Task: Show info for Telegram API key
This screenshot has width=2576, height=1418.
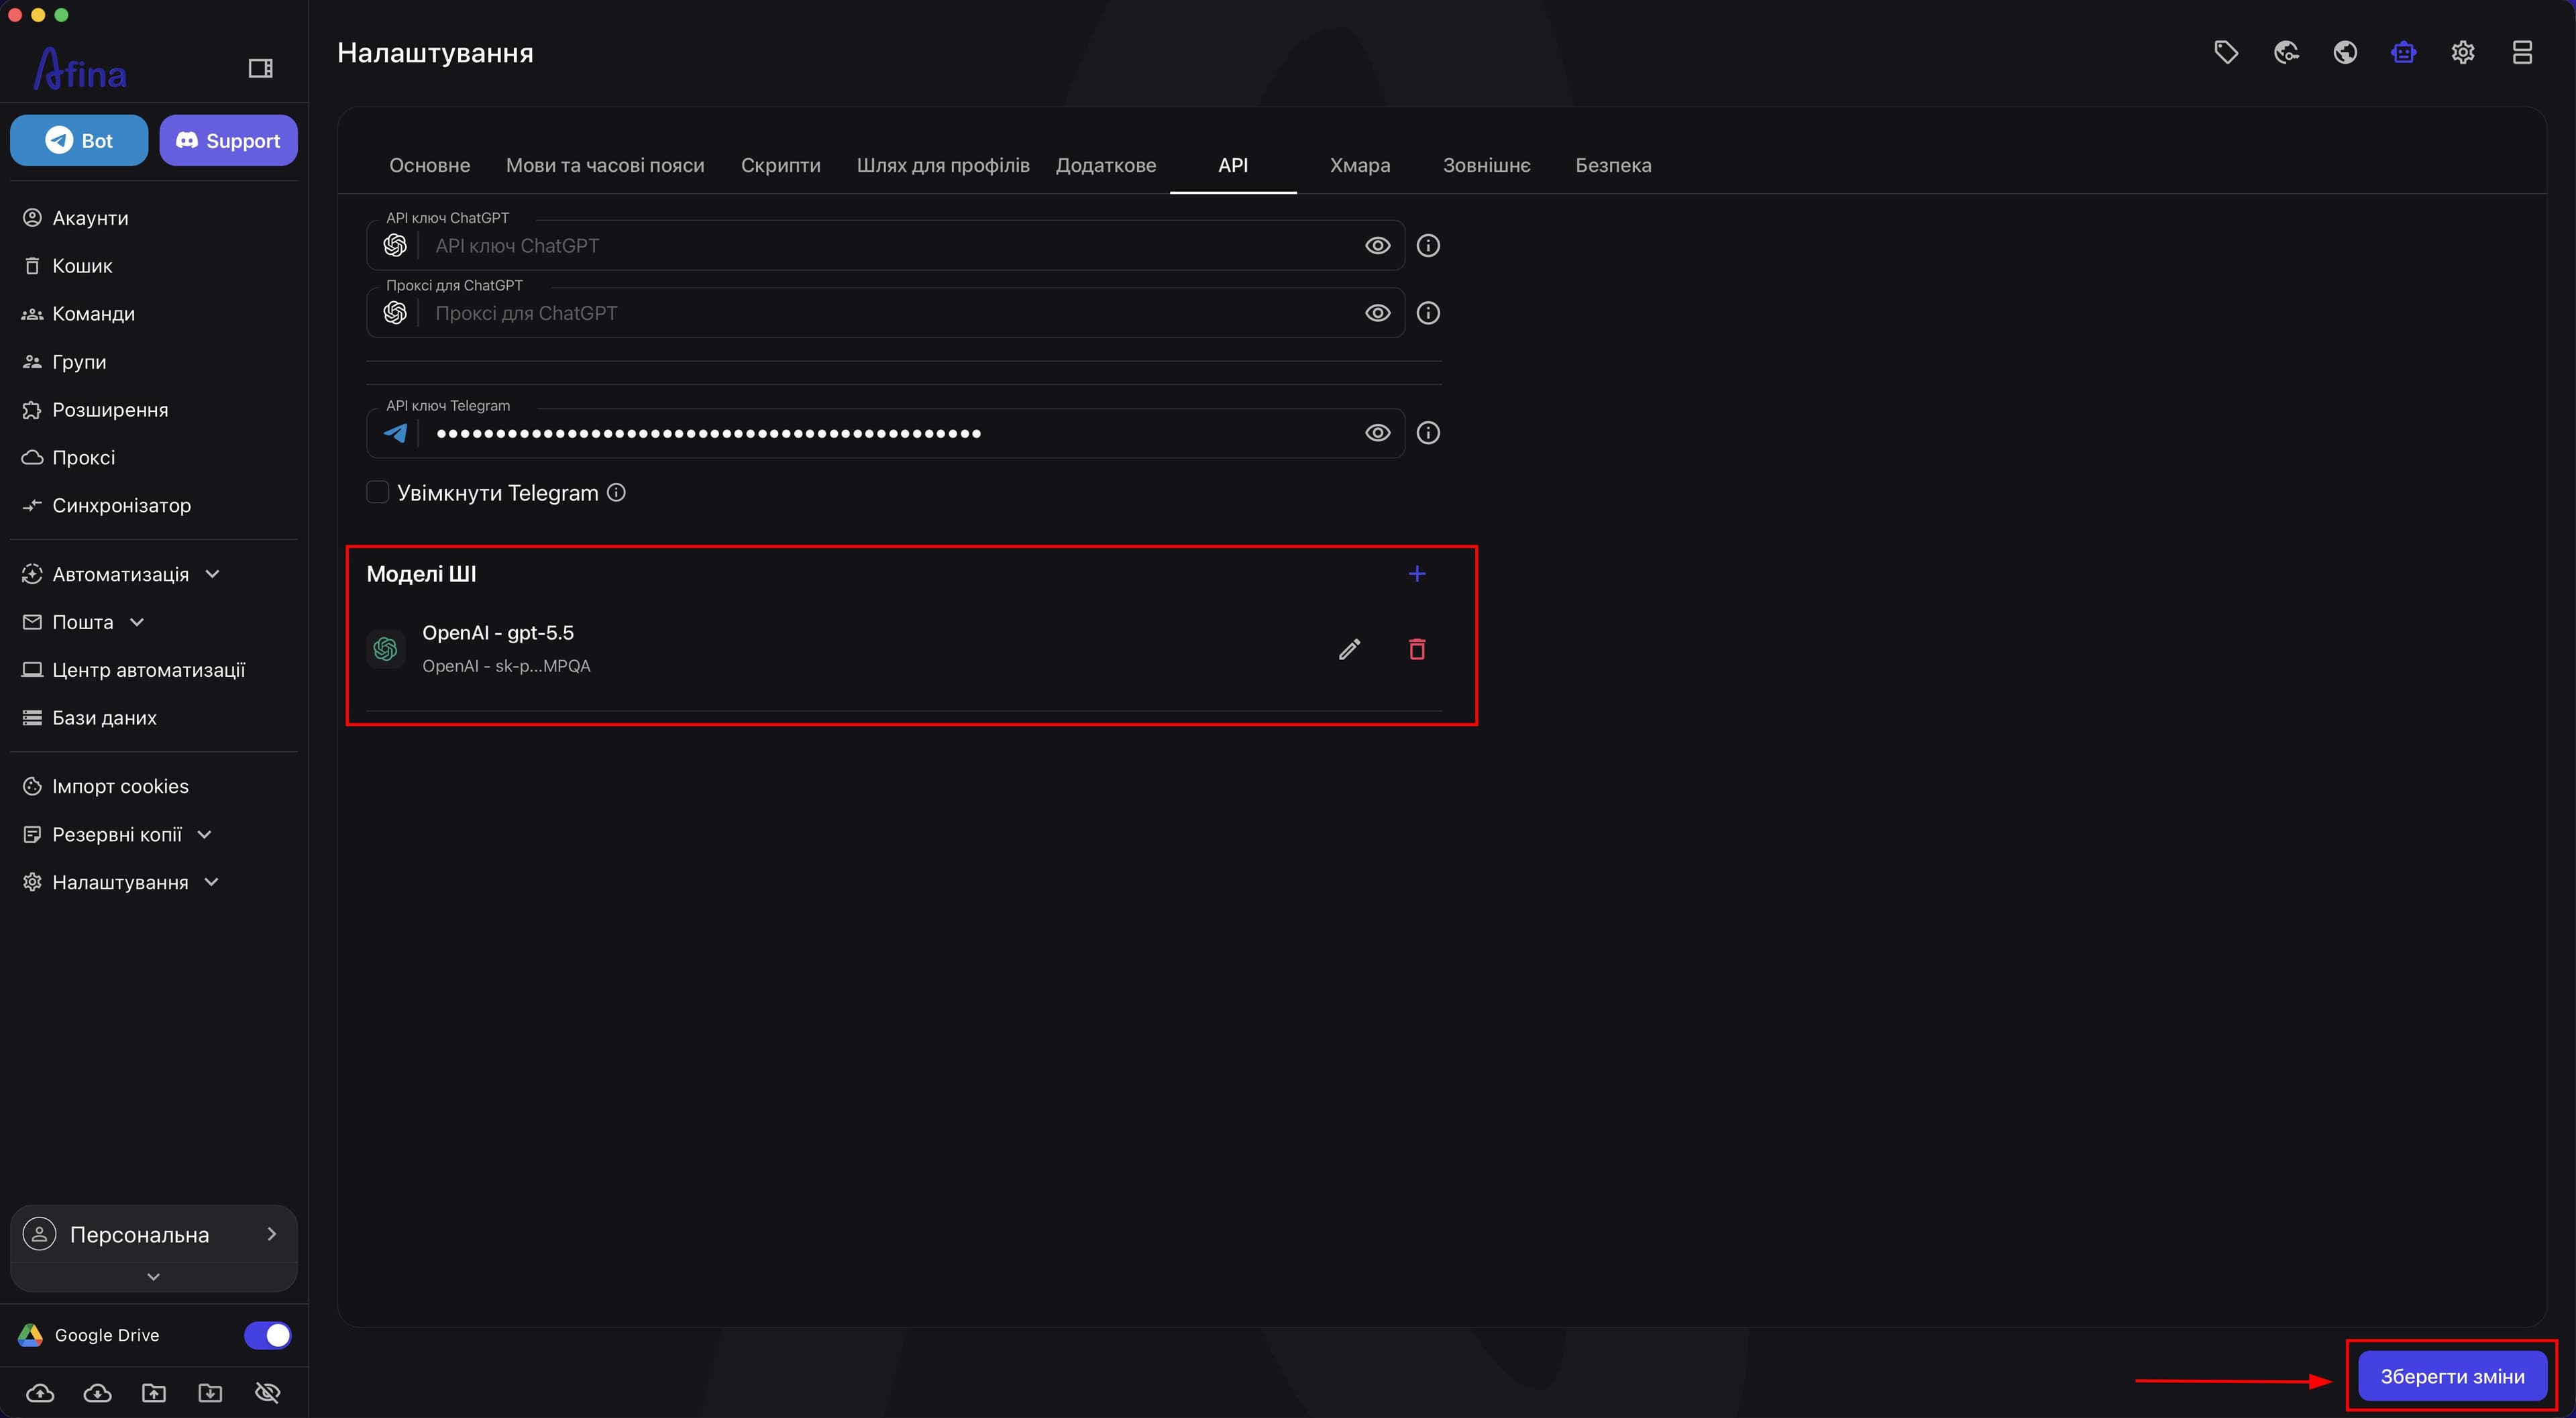Action: click(1428, 433)
